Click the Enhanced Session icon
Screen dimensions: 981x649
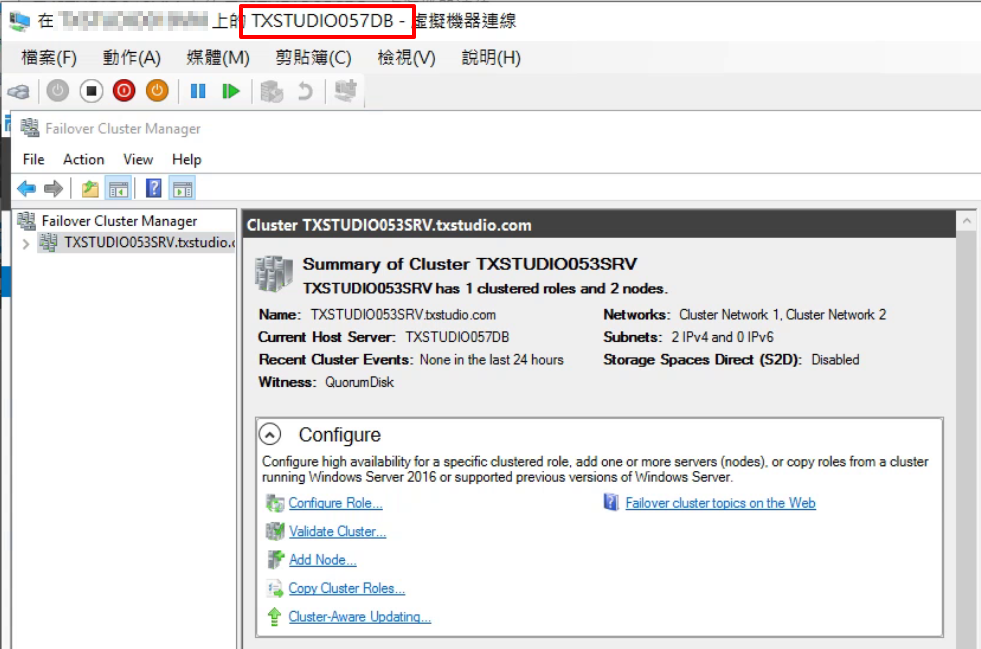tap(345, 91)
